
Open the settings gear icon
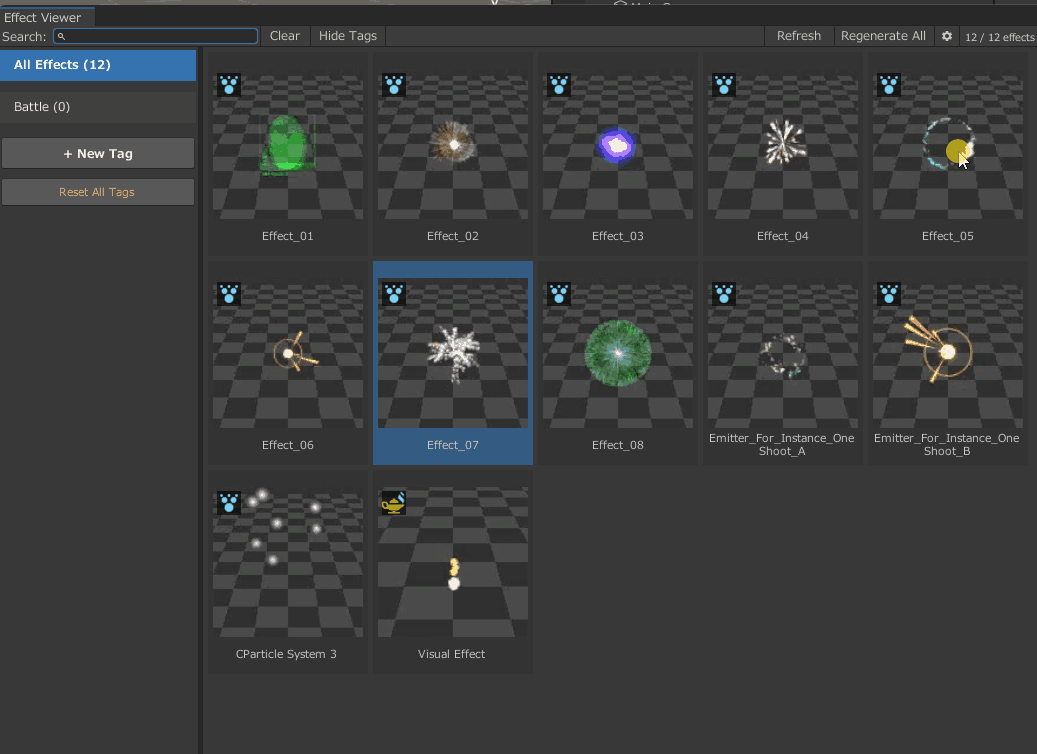coord(947,36)
